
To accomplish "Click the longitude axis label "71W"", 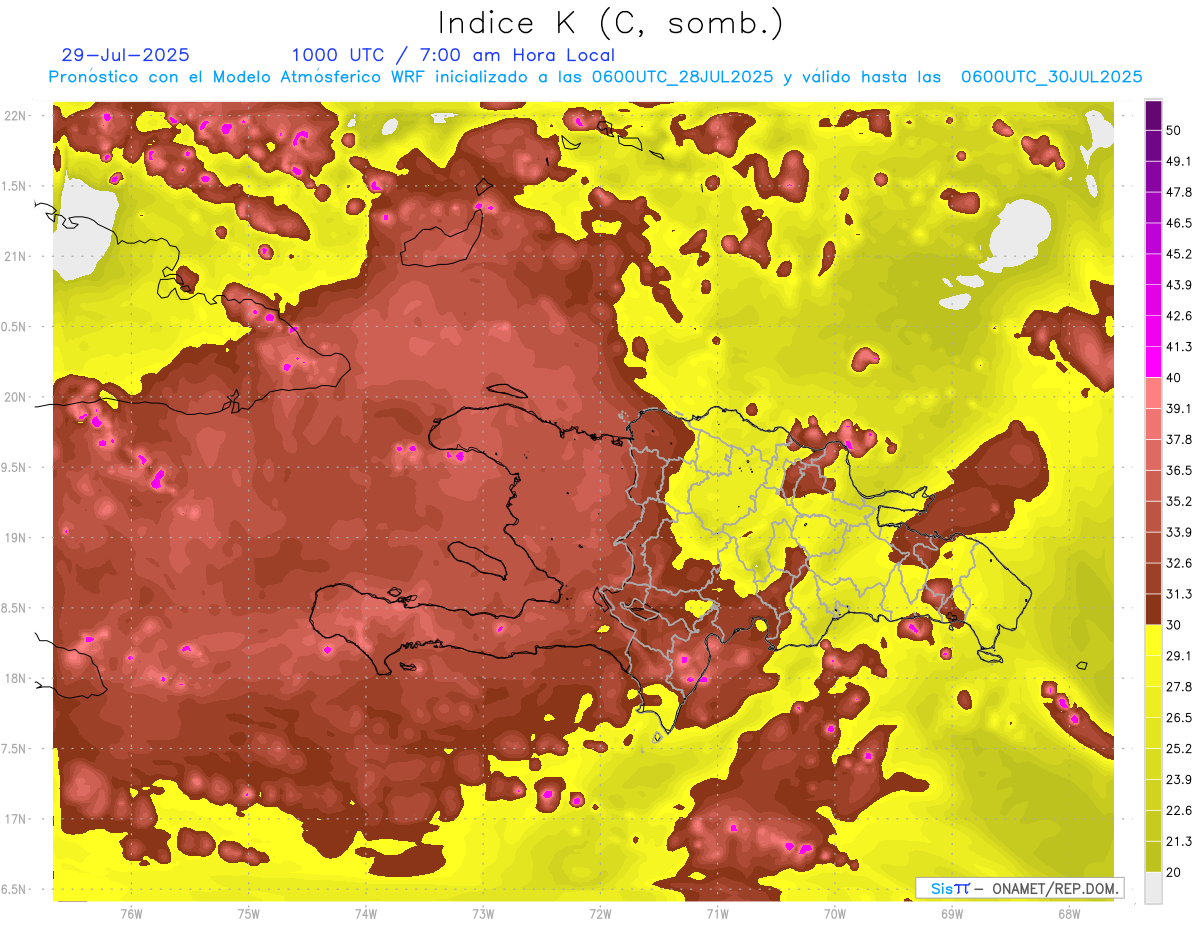I will tap(717, 913).
